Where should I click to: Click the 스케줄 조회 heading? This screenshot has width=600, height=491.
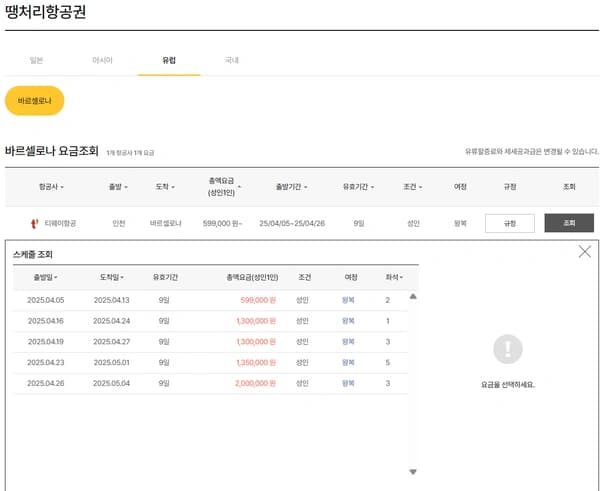[33, 254]
